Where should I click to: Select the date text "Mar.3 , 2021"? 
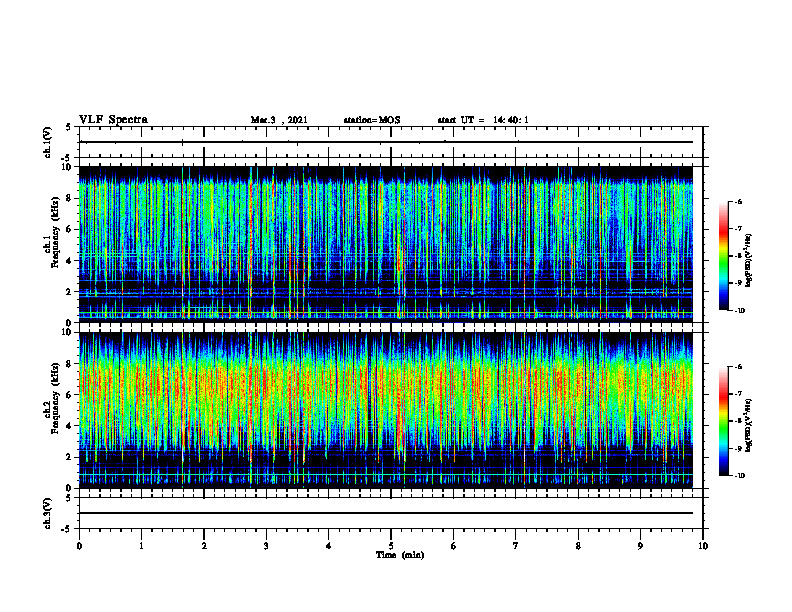(x=279, y=120)
